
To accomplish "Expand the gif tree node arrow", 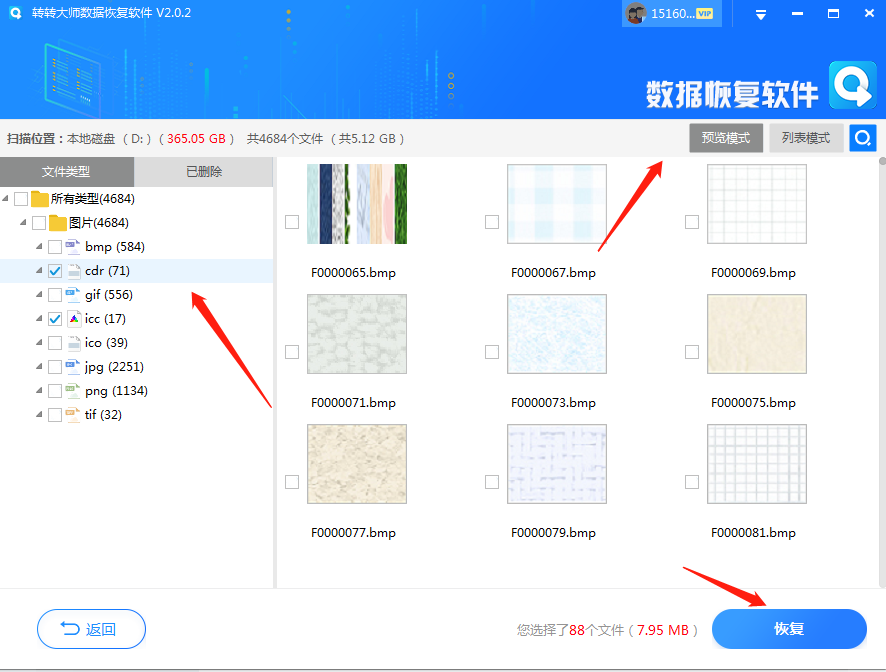I will 40,295.
